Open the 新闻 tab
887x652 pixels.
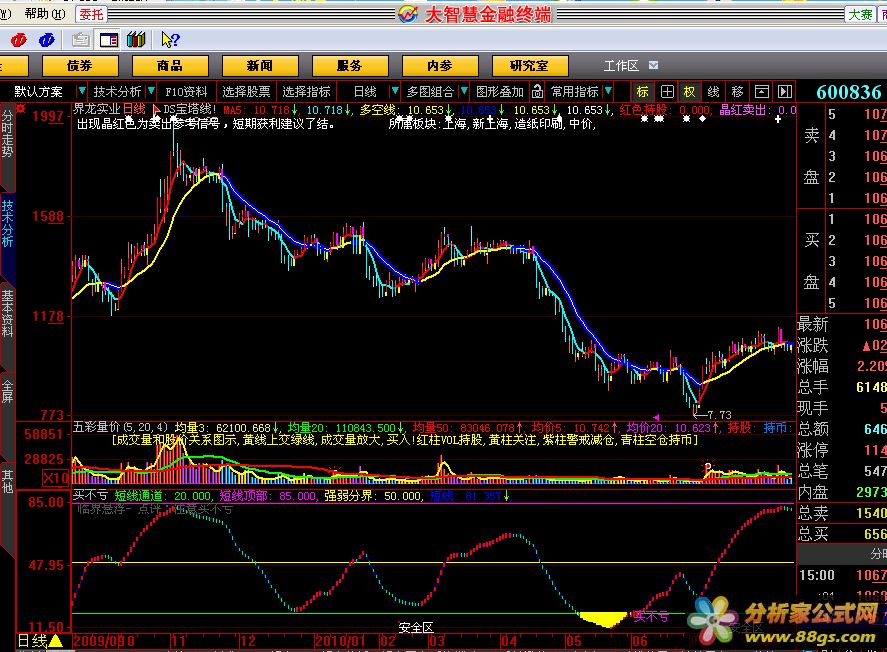point(260,66)
